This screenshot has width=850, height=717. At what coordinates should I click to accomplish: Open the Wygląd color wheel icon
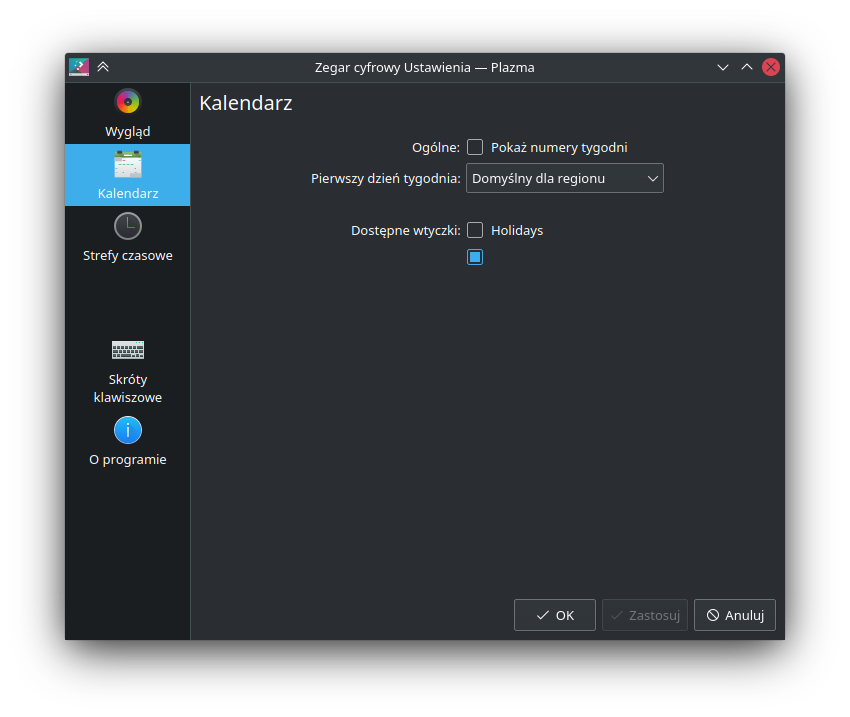coord(128,101)
